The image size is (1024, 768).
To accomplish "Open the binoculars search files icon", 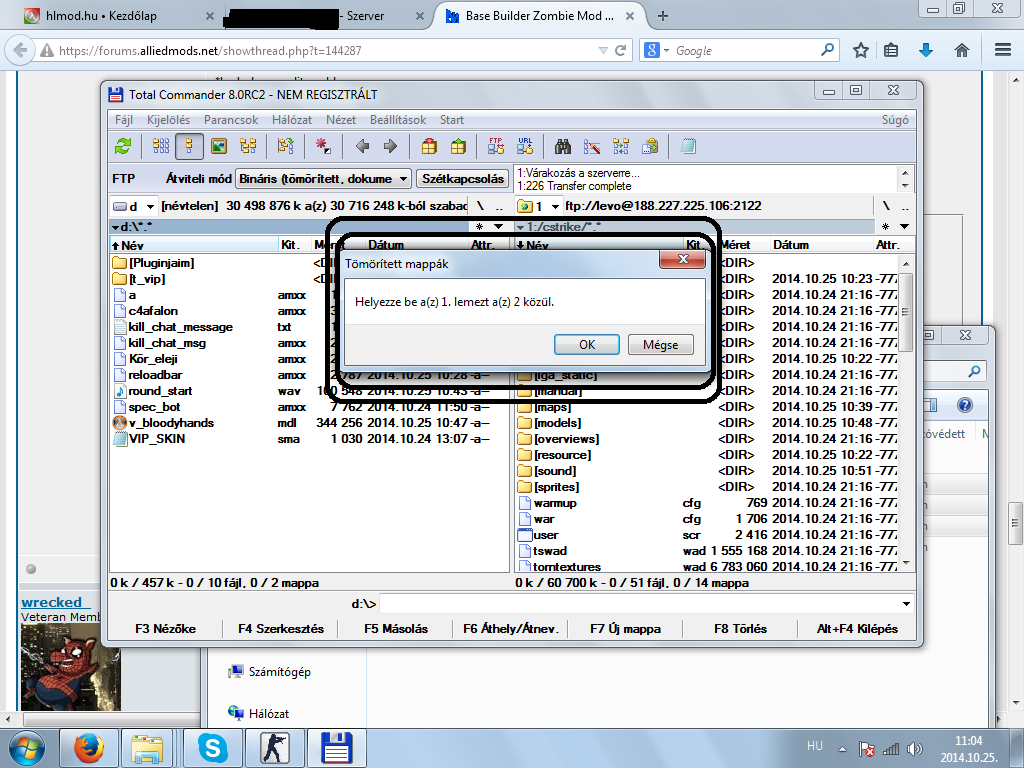I will 562,146.
